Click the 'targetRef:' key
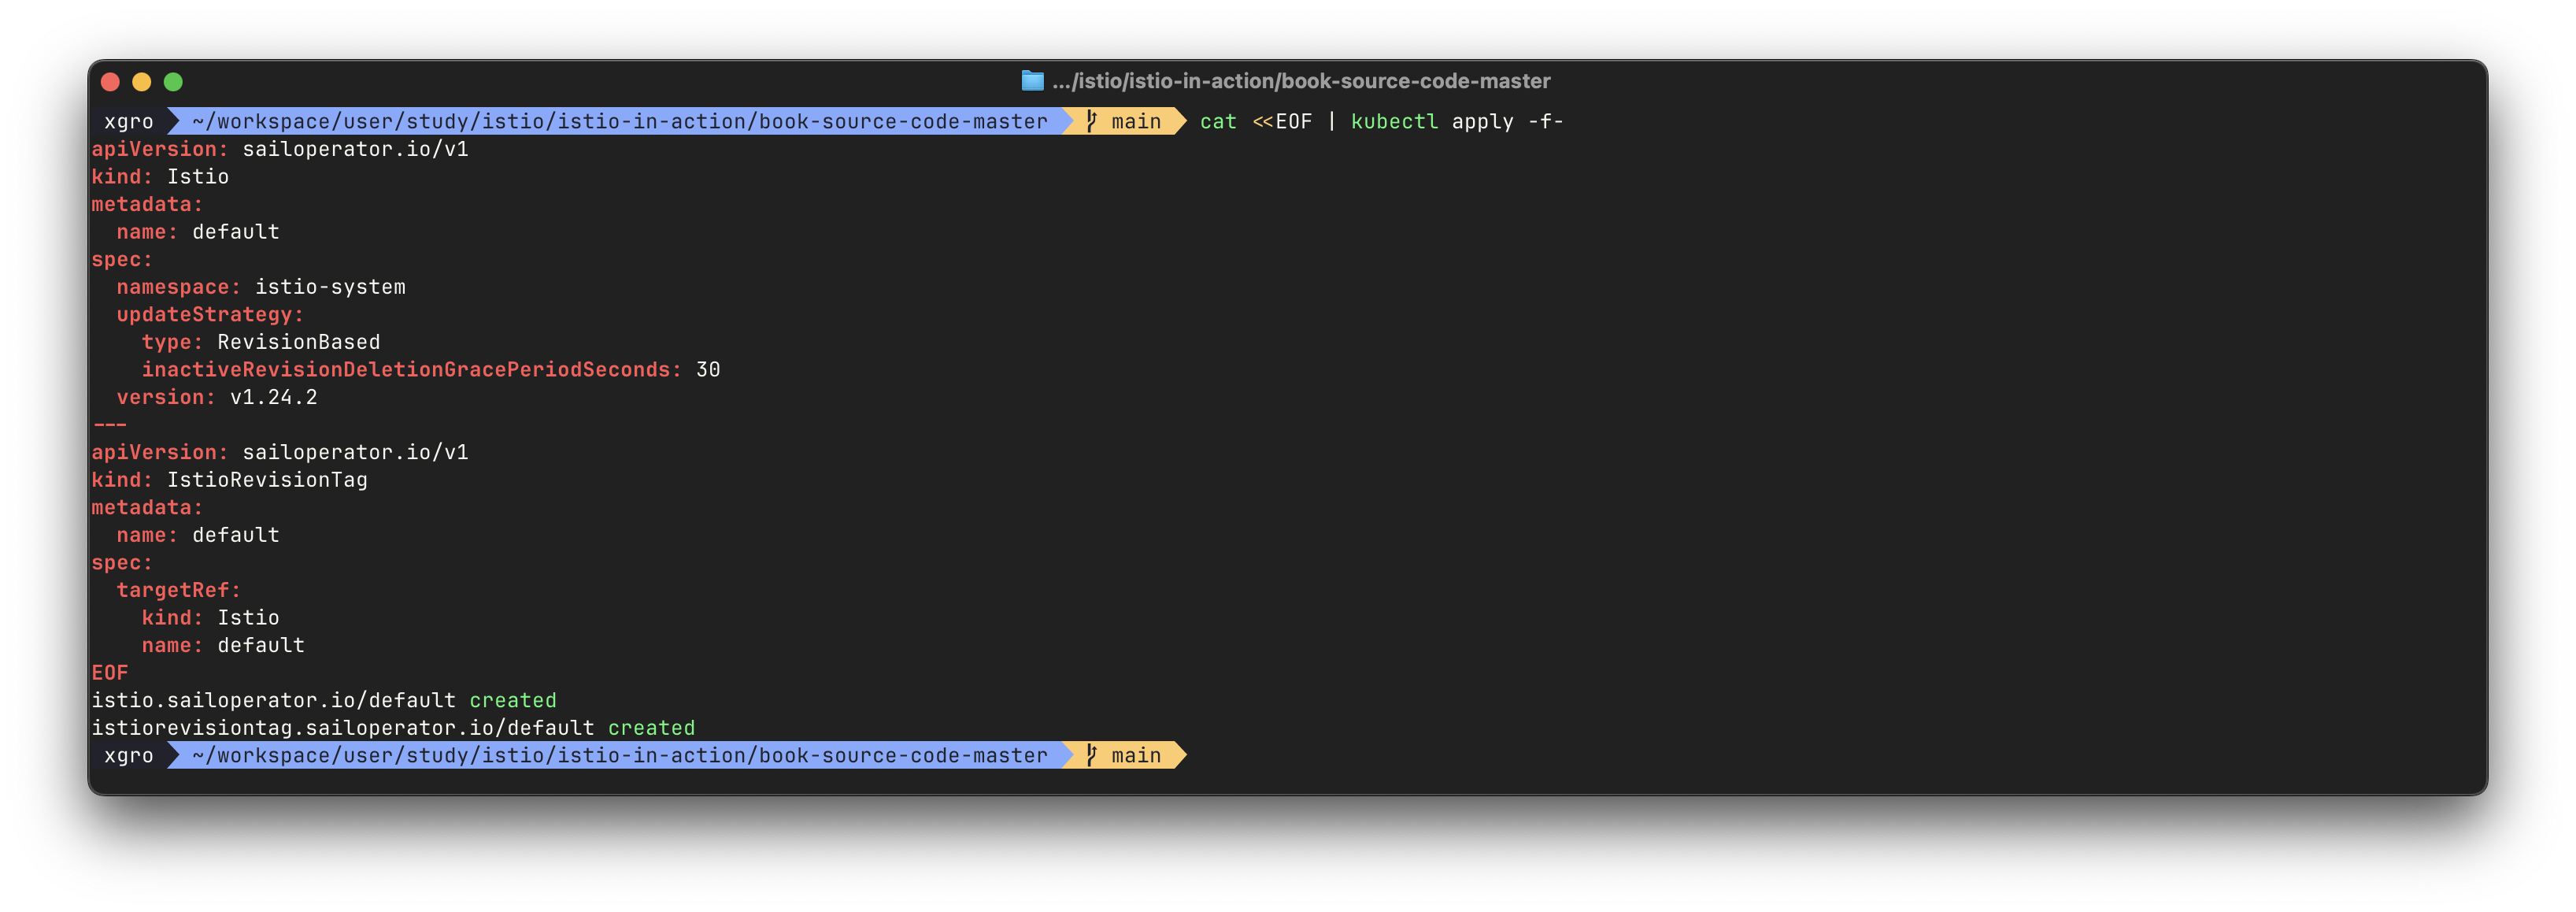Image resolution: width=2576 pixels, height=912 pixels. tap(179, 590)
